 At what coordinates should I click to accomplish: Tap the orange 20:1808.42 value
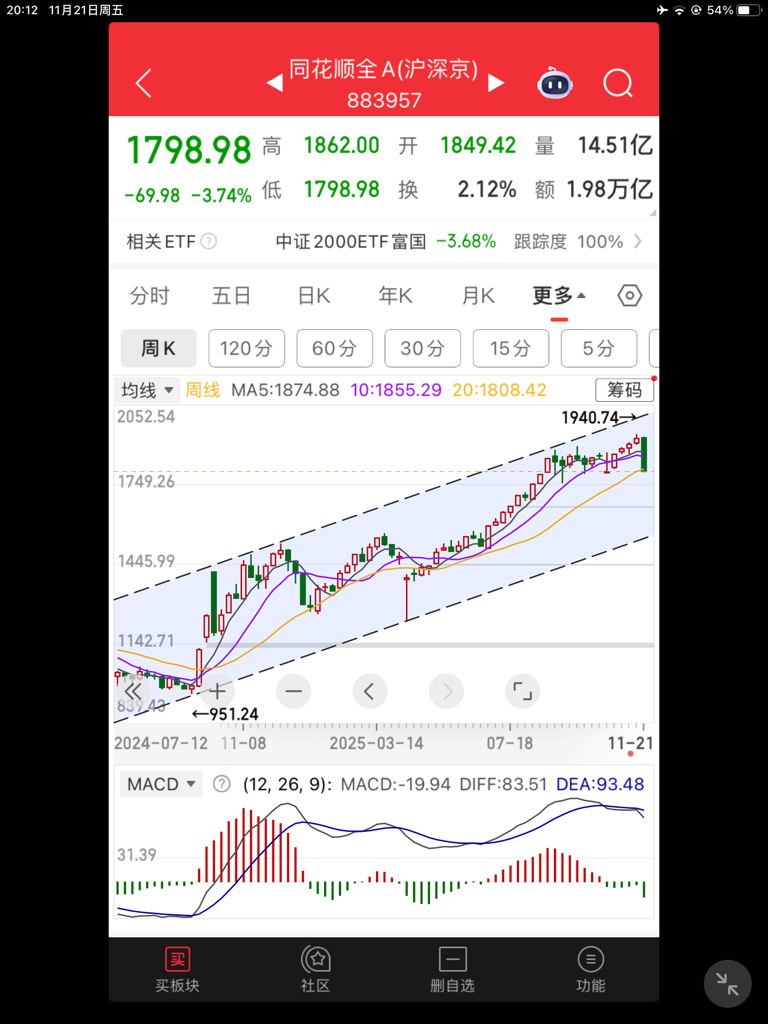(x=500, y=391)
